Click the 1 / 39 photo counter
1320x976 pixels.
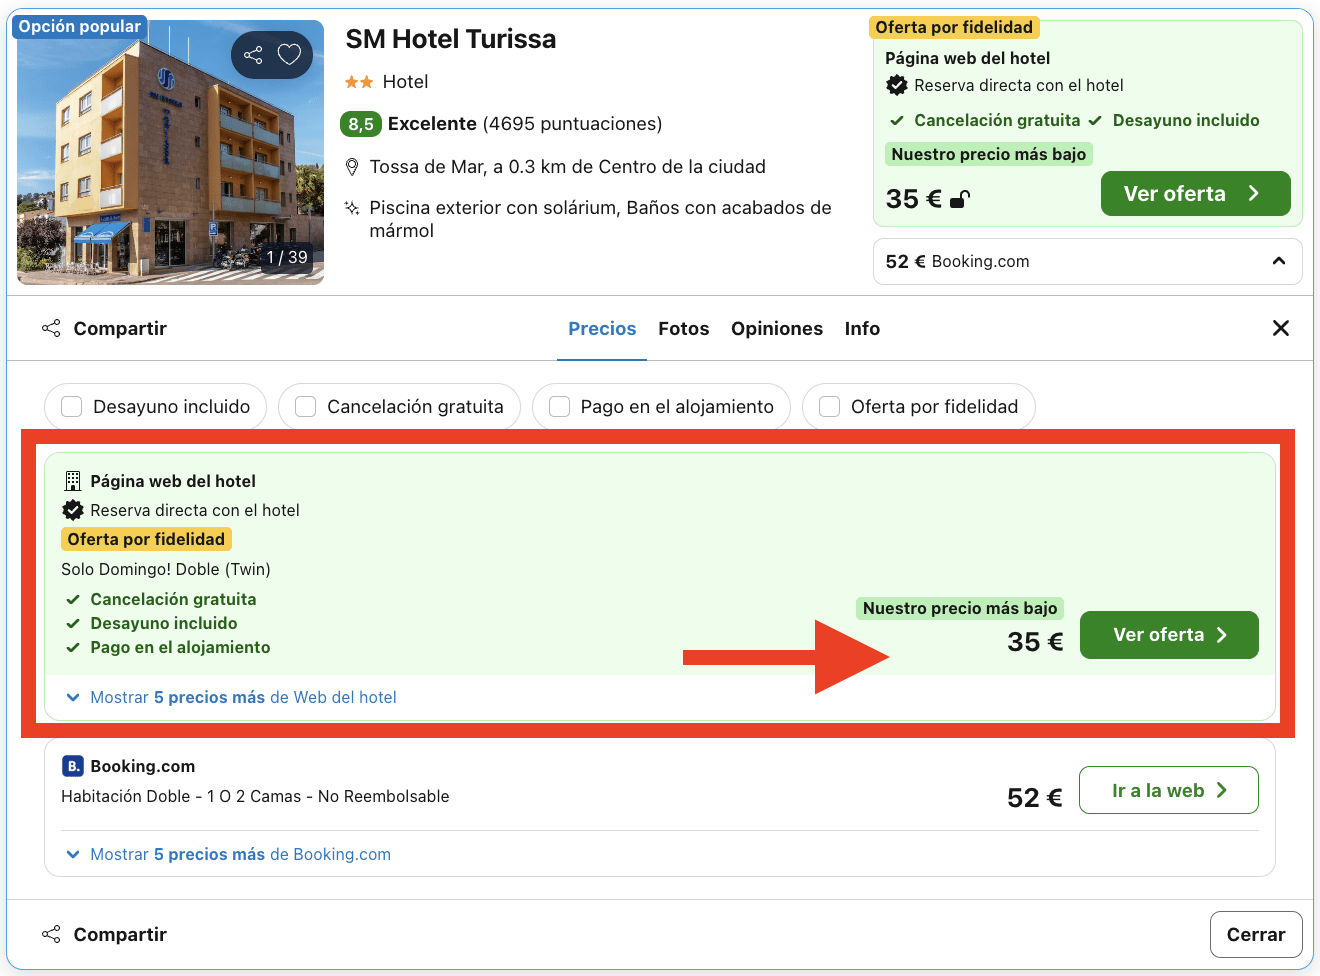(x=287, y=257)
